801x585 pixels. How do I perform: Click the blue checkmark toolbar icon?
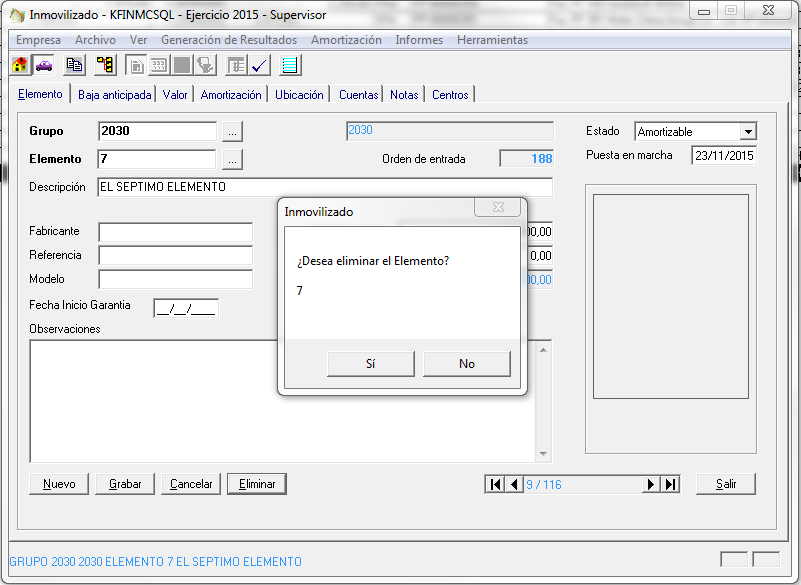259,66
